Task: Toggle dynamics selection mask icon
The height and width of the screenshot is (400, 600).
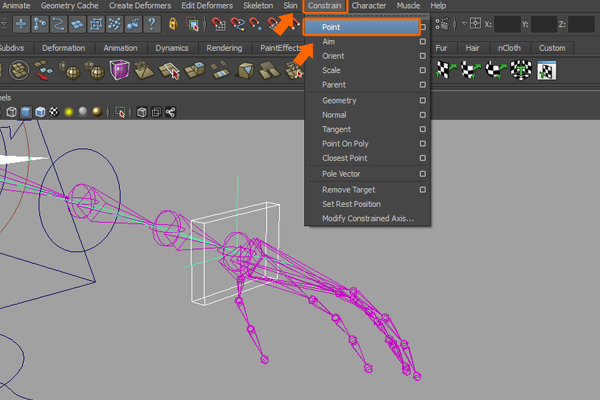Action: point(114,24)
